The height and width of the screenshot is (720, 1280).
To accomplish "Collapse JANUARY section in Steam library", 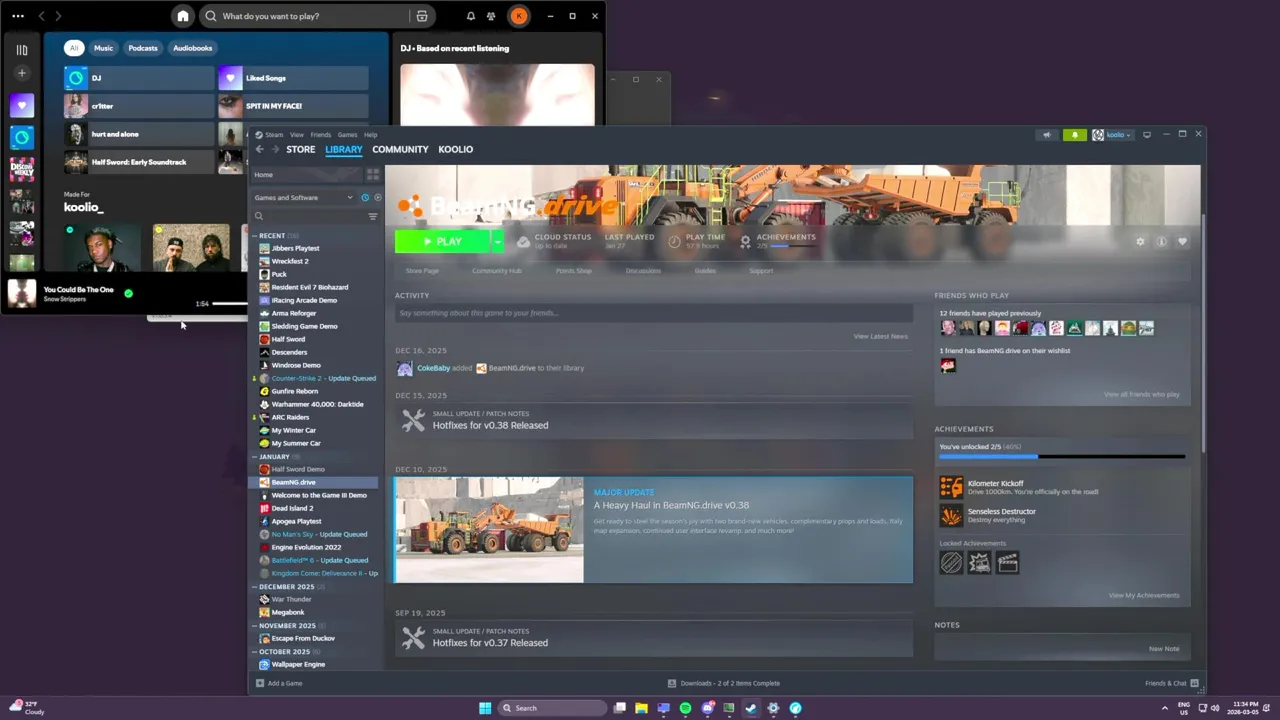I will coord(255,457).
